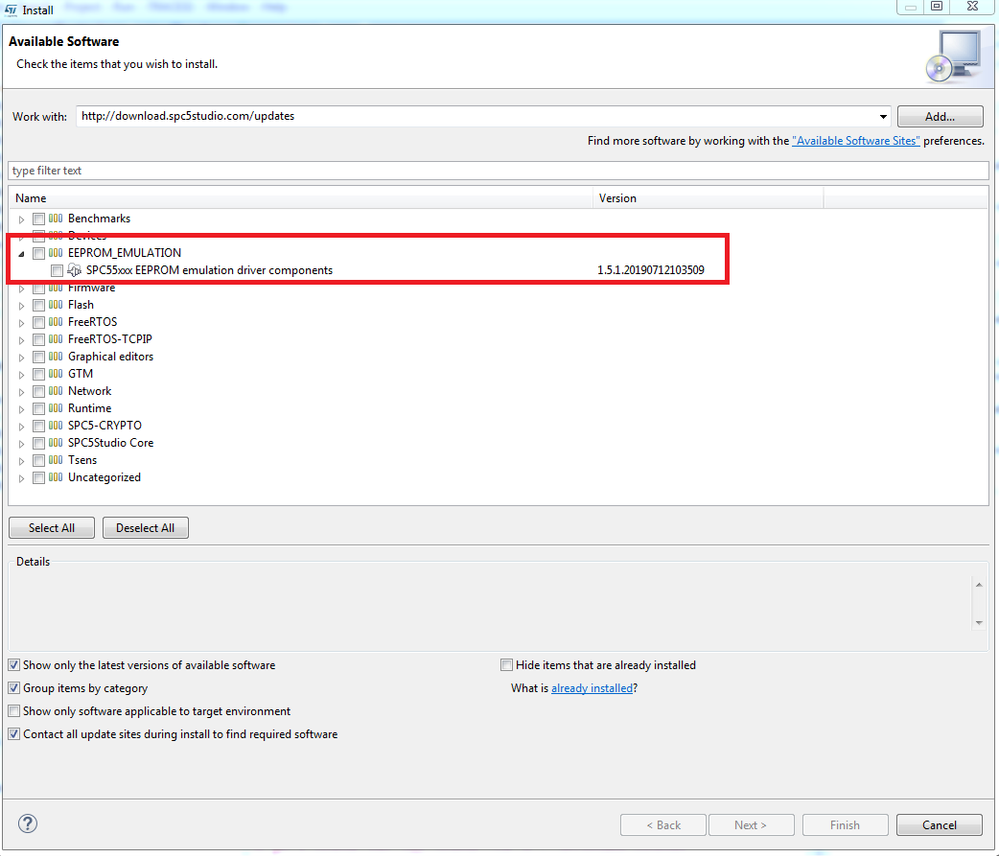Image resolution: width=999 pixels, height=856 pixels.
Task: Click the type filter text field
Action: (x=498, y=171)
